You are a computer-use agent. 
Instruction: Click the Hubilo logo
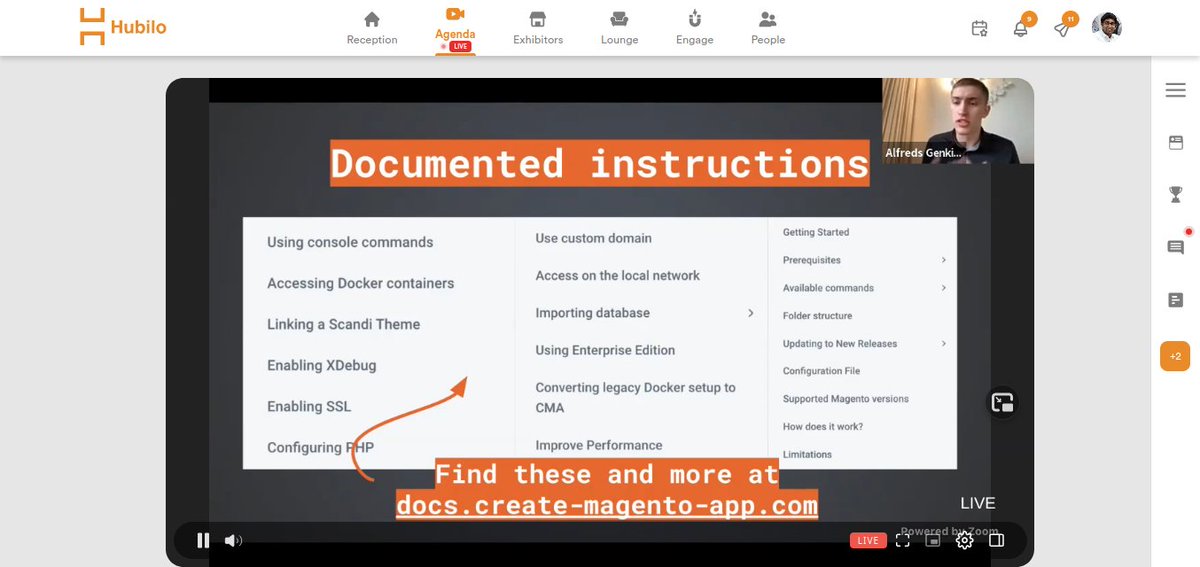[x=123, y=27]
